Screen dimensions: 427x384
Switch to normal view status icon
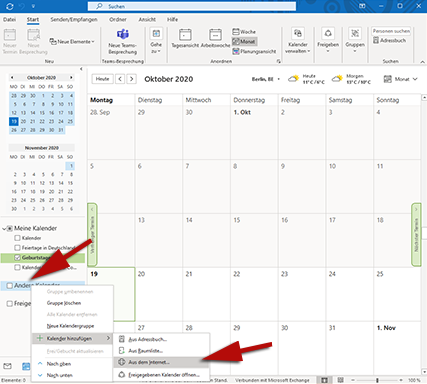click(x=324, y=380)
